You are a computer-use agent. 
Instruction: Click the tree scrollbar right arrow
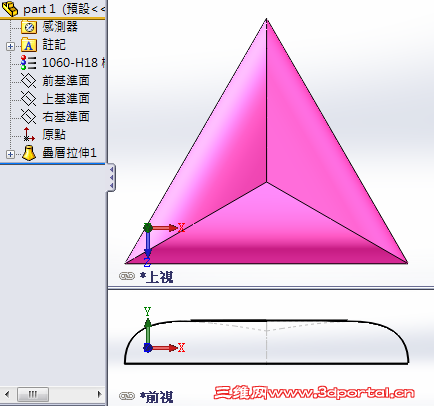(x=99, y=395)
